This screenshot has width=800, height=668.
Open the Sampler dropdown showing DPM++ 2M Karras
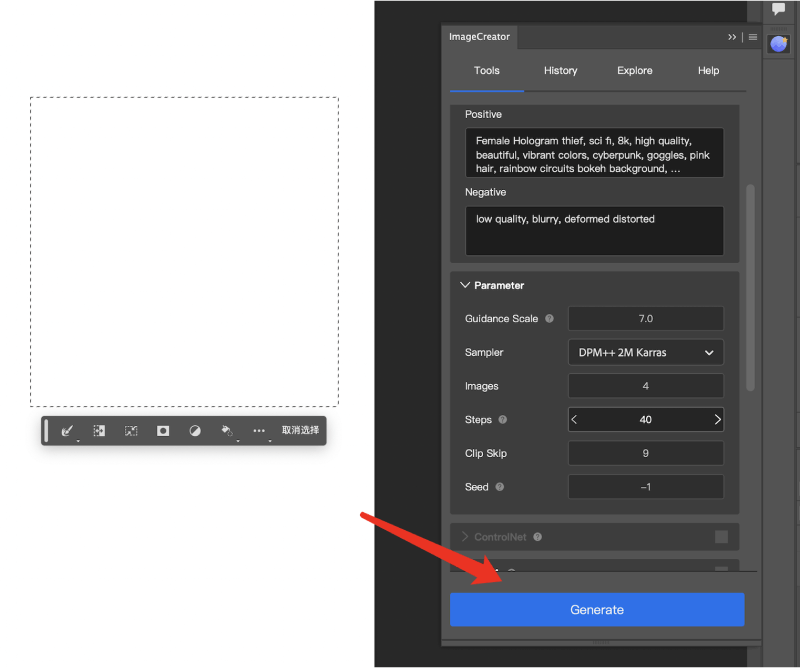(x=644, y=352)
